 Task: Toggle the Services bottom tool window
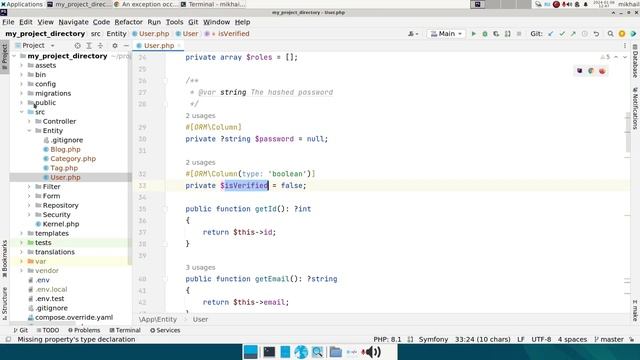165,330
